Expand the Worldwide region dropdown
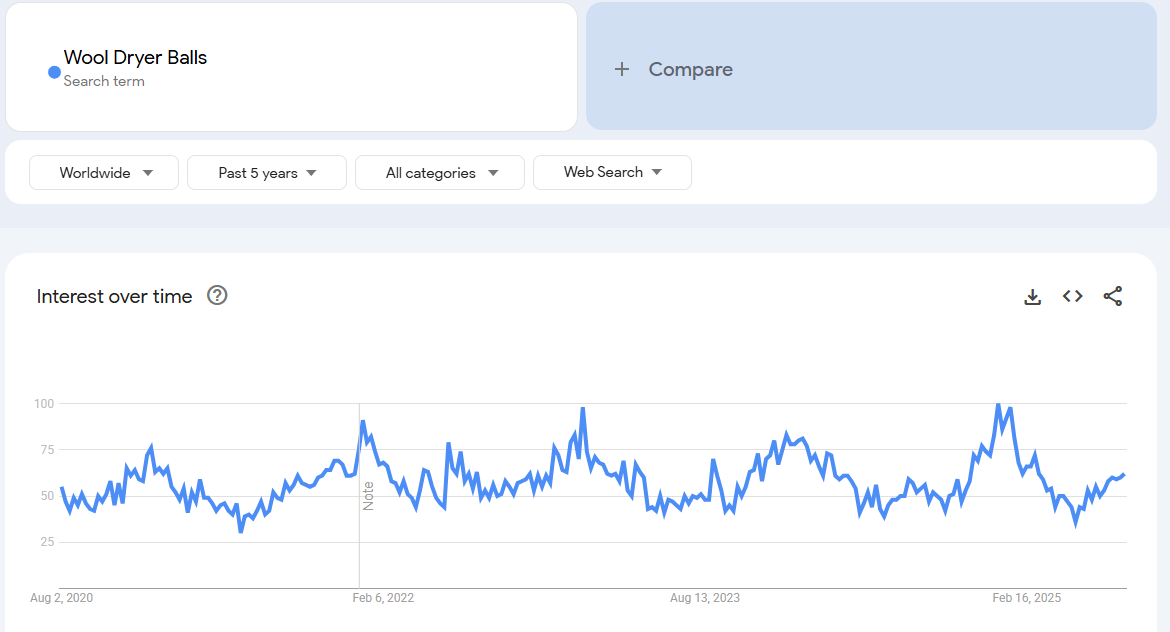Screen dimensions: 1170x632 click(x=104, y=173)
